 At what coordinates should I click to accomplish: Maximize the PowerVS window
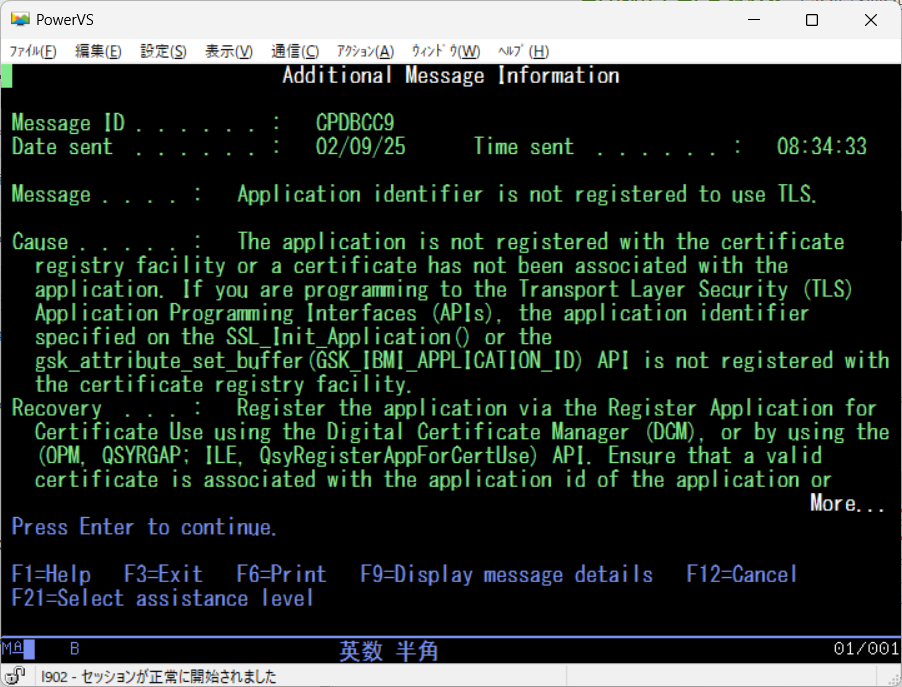point(812,20)
